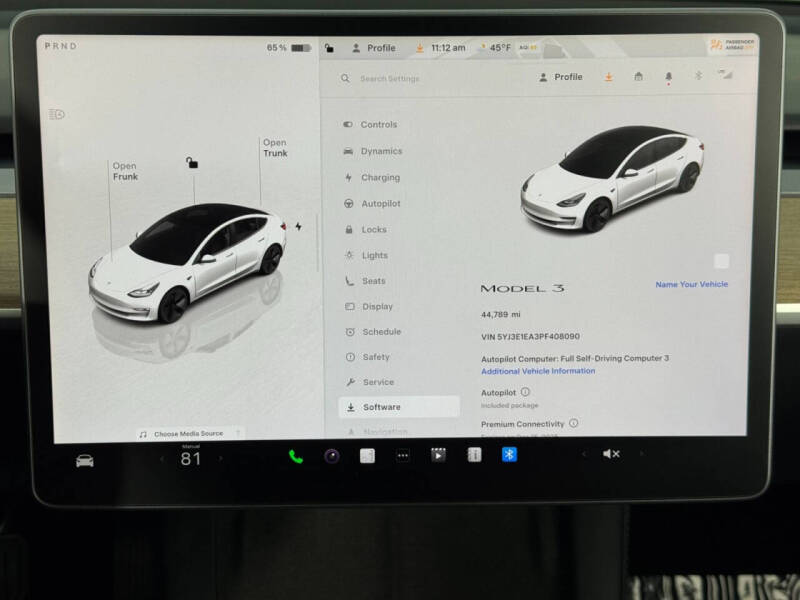Tap the notifications bell icon at top right

668,76
